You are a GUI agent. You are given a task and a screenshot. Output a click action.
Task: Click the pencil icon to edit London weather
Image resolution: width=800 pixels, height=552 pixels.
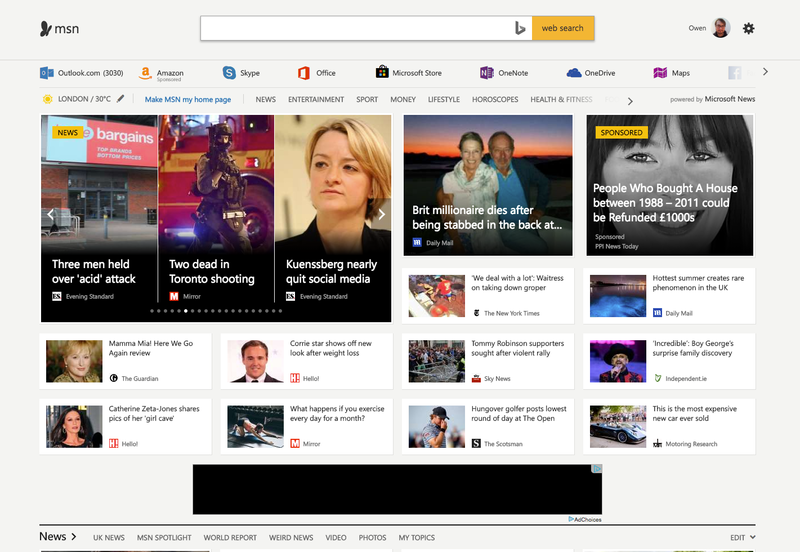pyautogui.click(x=120, y=98)
